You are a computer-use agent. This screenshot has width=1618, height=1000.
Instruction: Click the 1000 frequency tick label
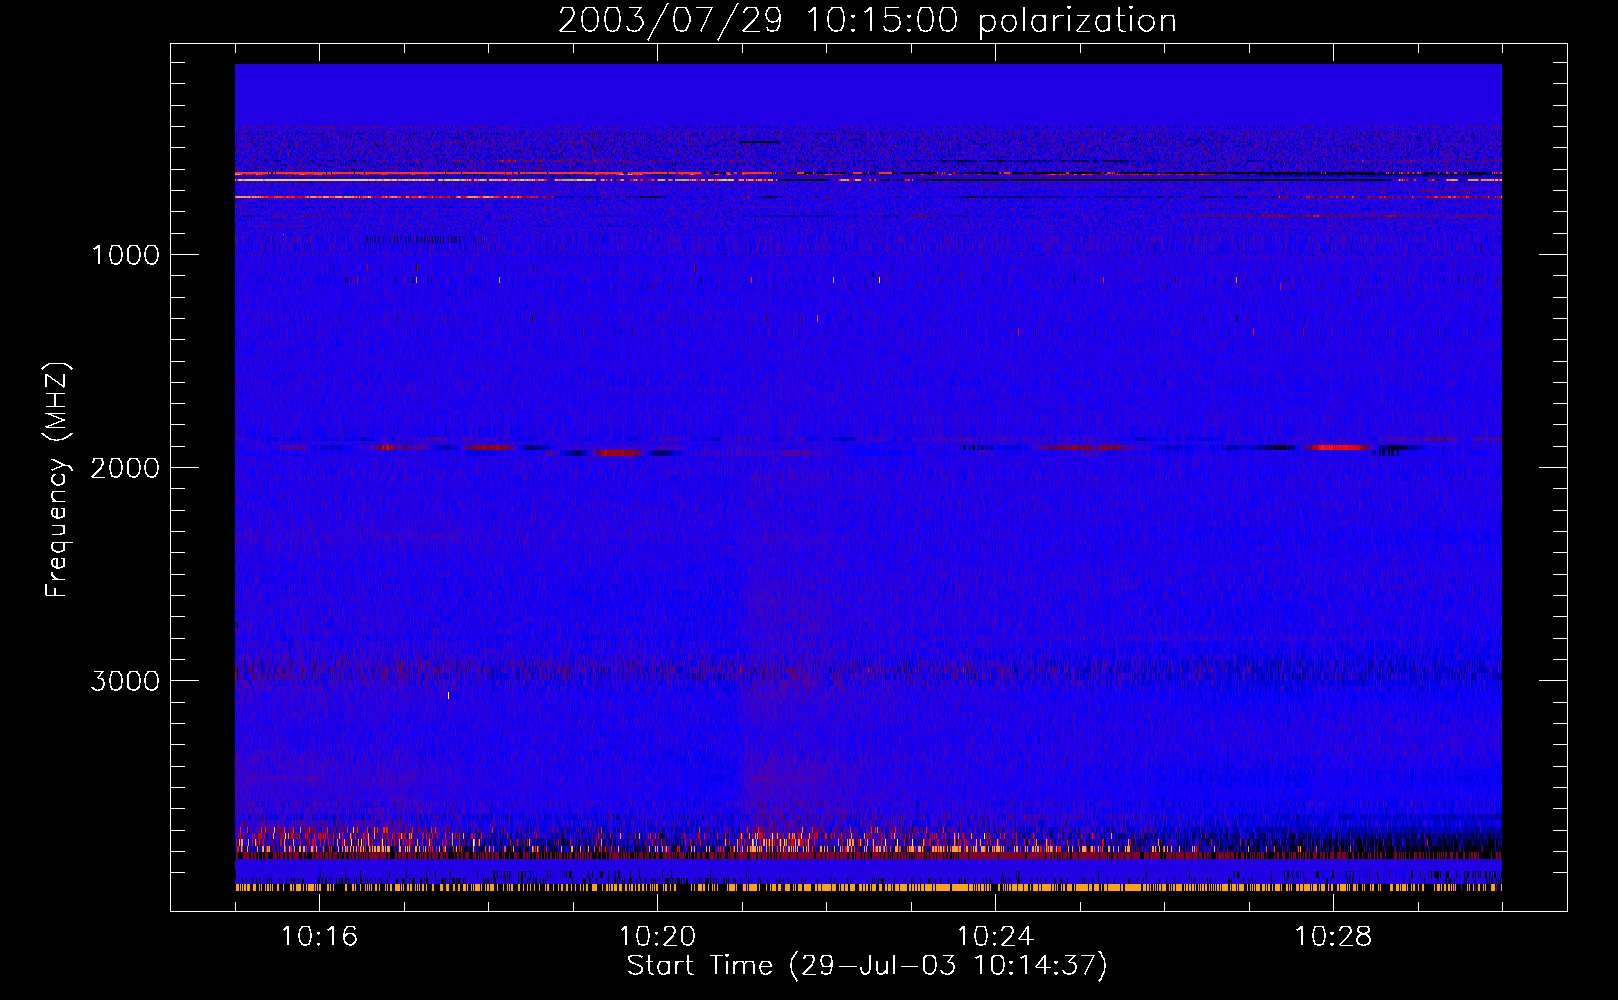tap(125, 255)
